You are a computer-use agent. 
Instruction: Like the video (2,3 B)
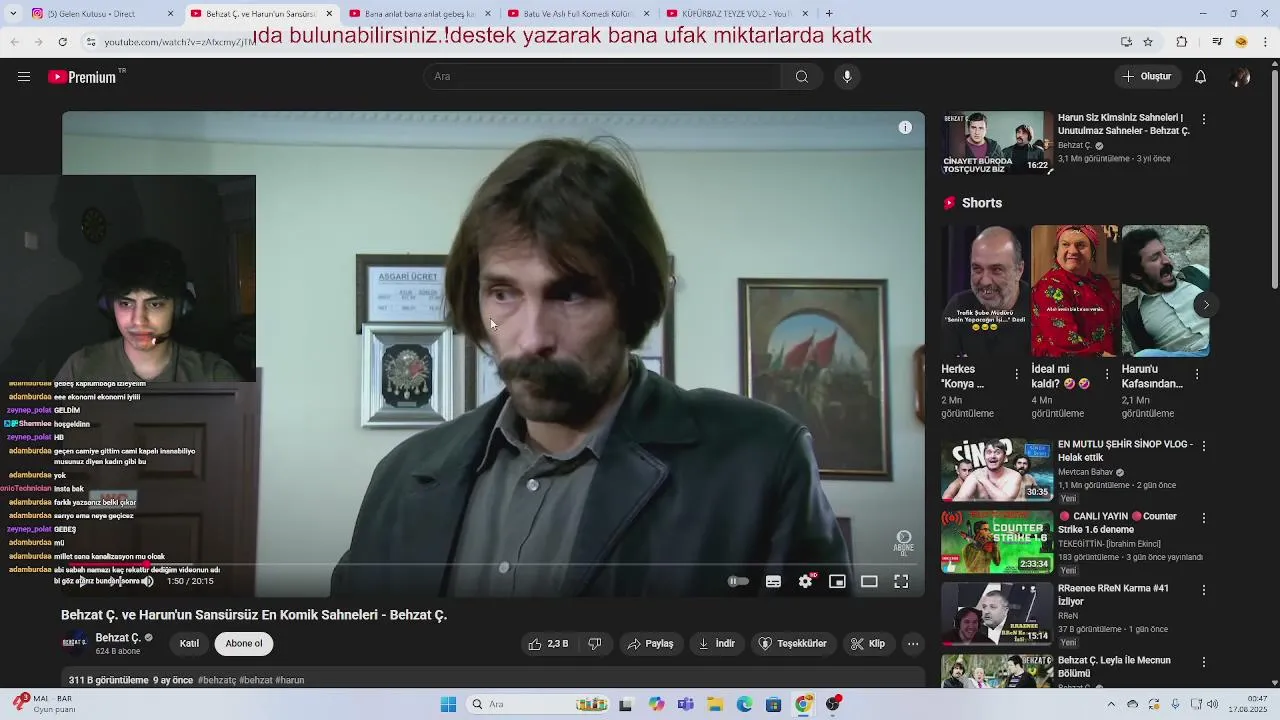[x=548, y=644]
